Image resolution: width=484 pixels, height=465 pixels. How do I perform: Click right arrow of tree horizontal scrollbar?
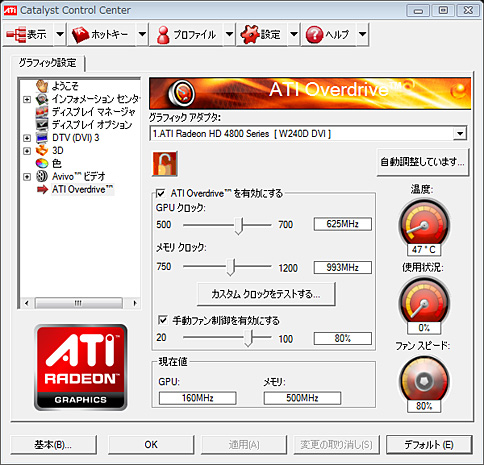click(135, 303)
